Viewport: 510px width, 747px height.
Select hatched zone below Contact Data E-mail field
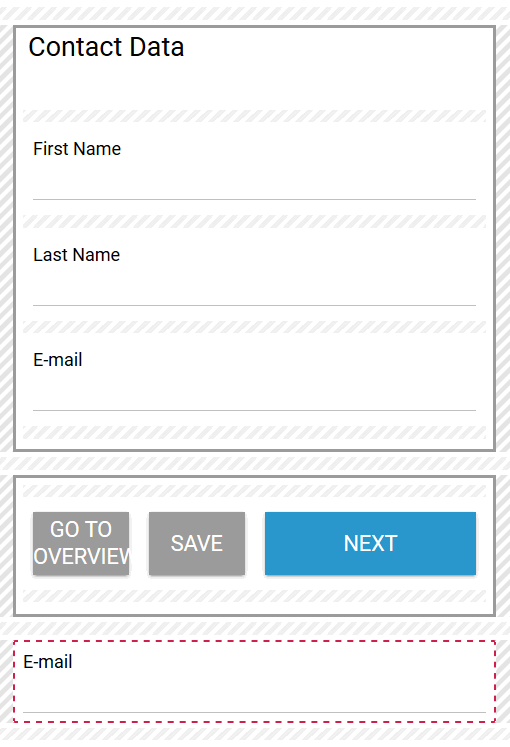click(x=254, y=432)
